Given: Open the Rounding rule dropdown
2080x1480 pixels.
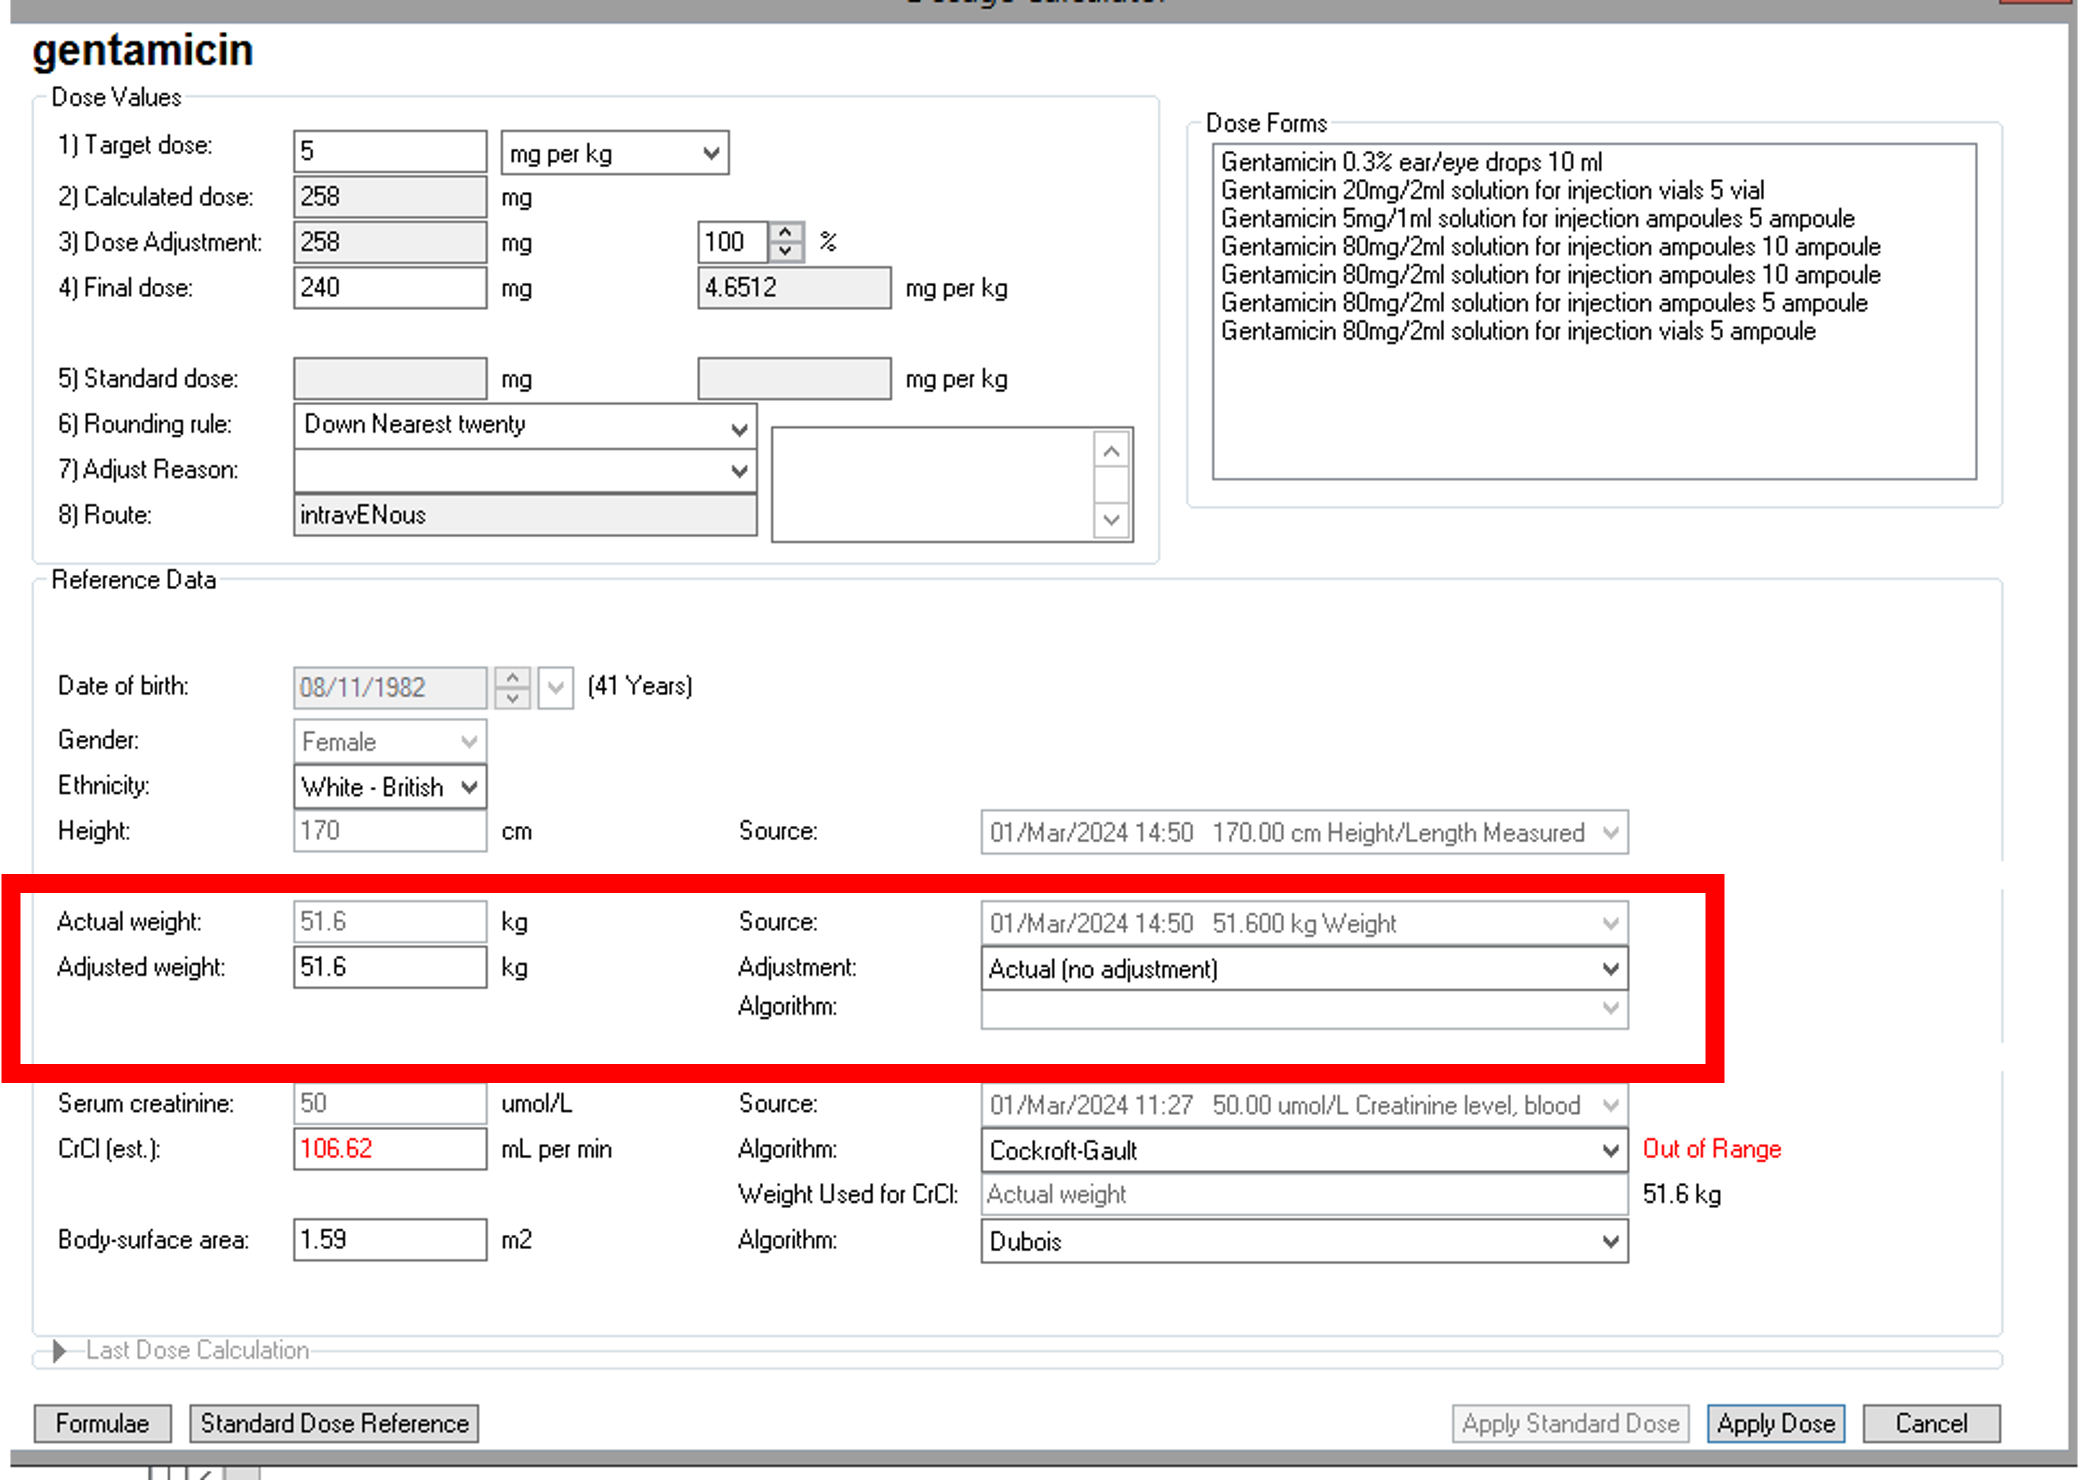Looking at the screenshot, I should pyautogui.click(x=738, y=428).
